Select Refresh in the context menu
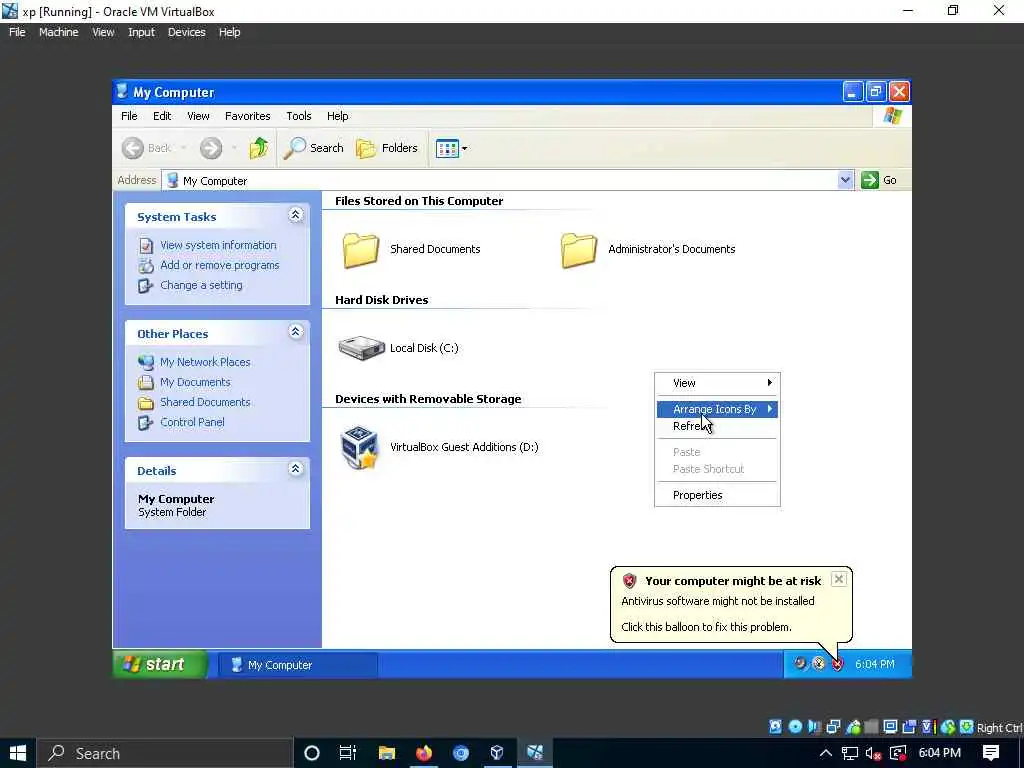The height and width of the screenshot is (768, 1024). (x=717, y=426)
